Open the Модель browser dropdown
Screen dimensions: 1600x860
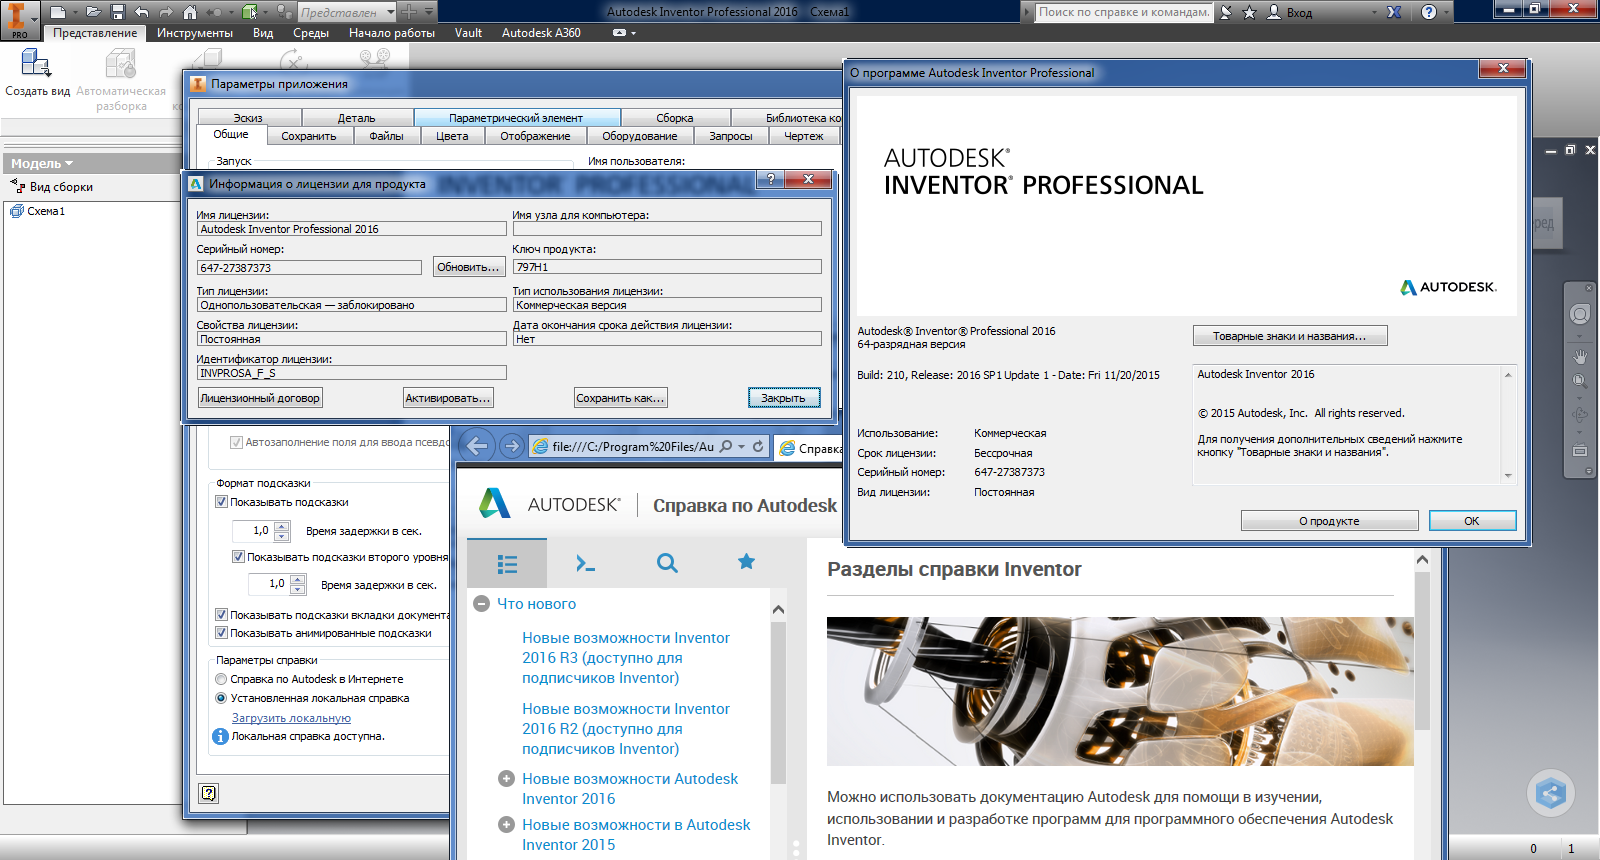coord(69,164)
